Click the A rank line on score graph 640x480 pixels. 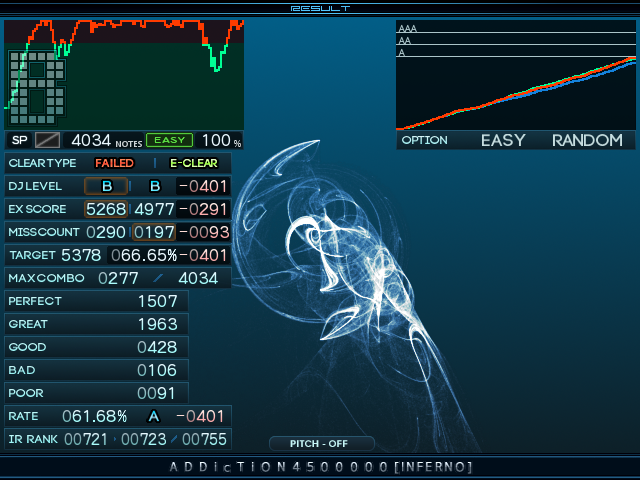[x=516, y=56]
